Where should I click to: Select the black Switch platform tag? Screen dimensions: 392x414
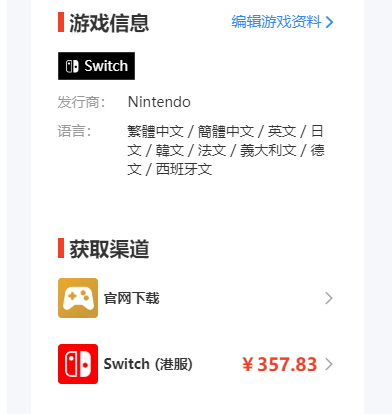click(x=96, y=66)
